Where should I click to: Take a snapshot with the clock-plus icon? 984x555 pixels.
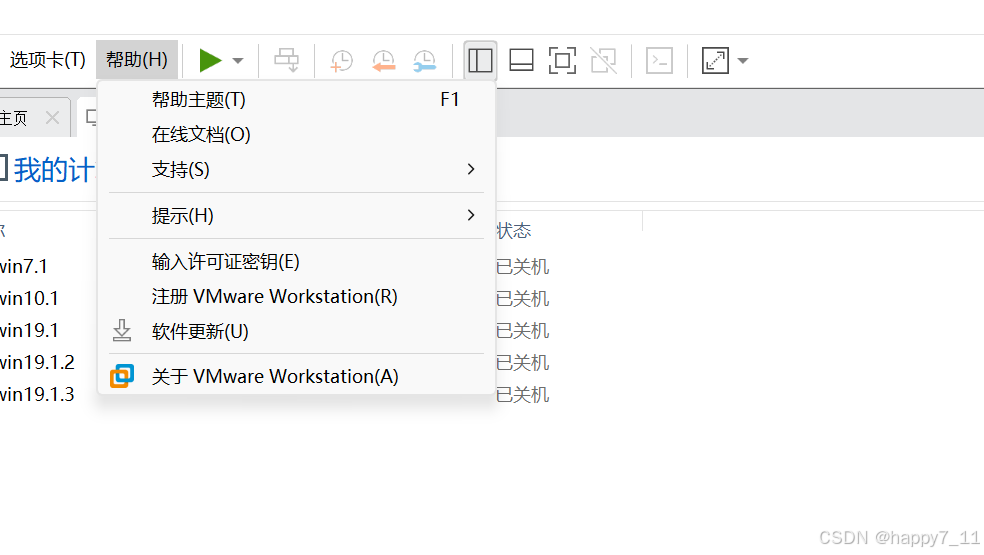[x=341, y=61]
